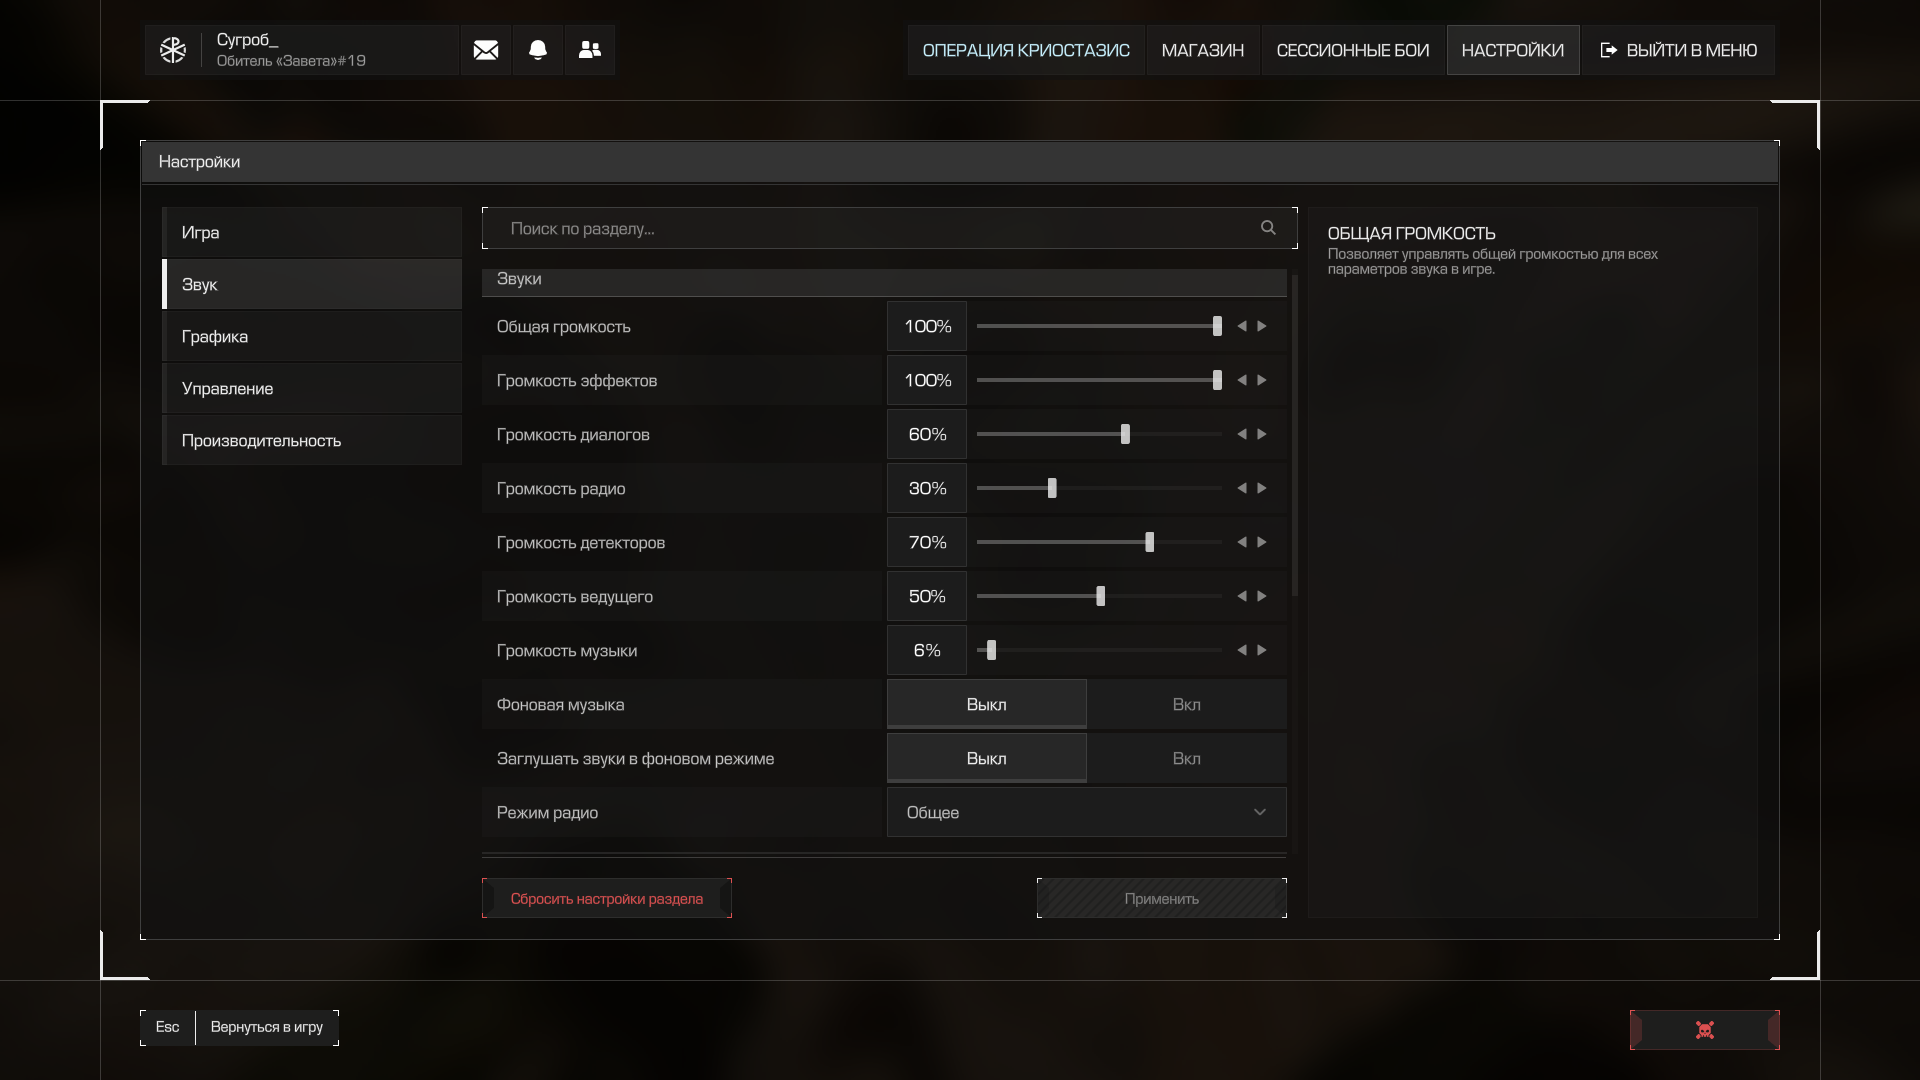
Task: Open Сессионные бои menu
Action: pos(1353,50)
